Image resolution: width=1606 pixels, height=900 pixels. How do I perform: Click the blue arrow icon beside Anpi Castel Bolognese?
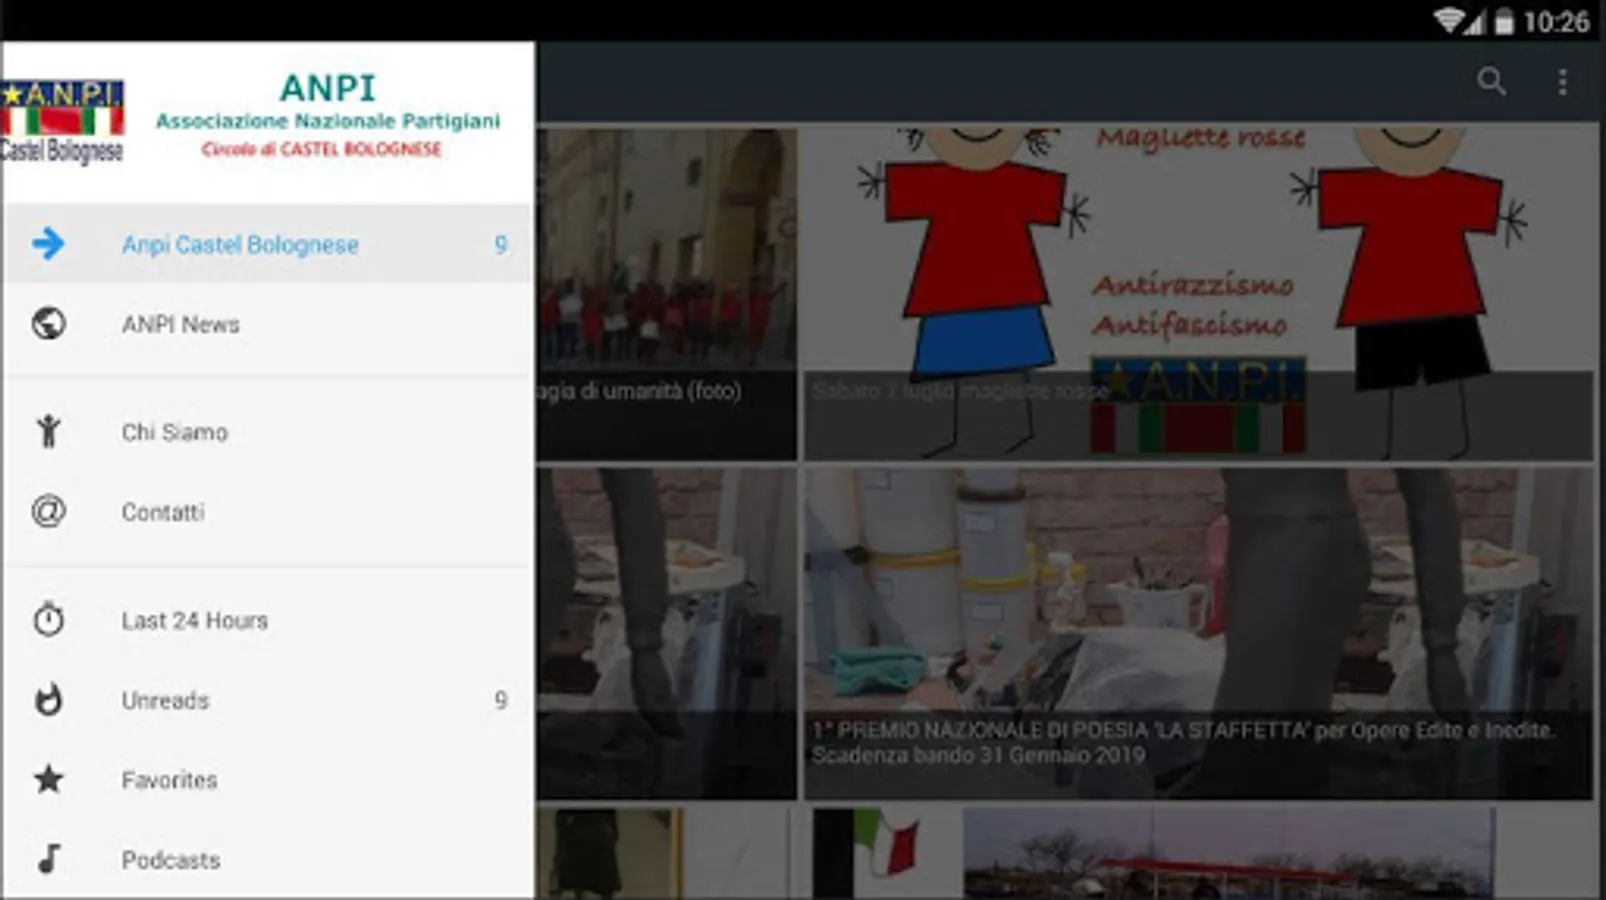tap(48, 243)
